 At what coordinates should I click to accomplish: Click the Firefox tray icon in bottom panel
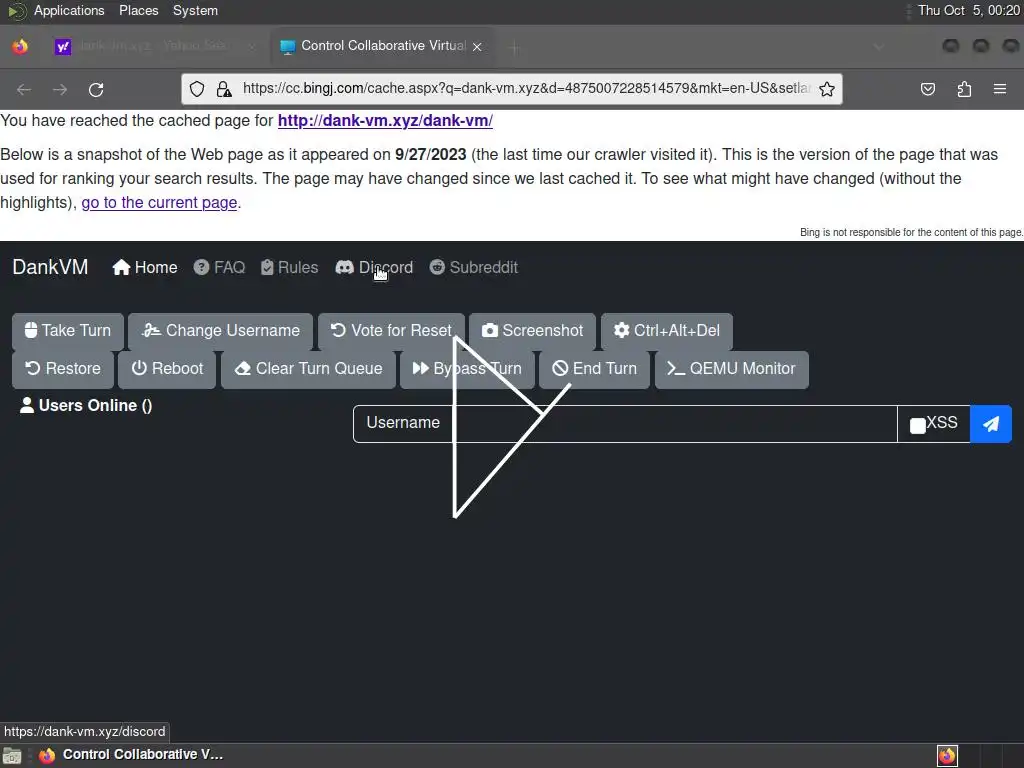point(947,756)
